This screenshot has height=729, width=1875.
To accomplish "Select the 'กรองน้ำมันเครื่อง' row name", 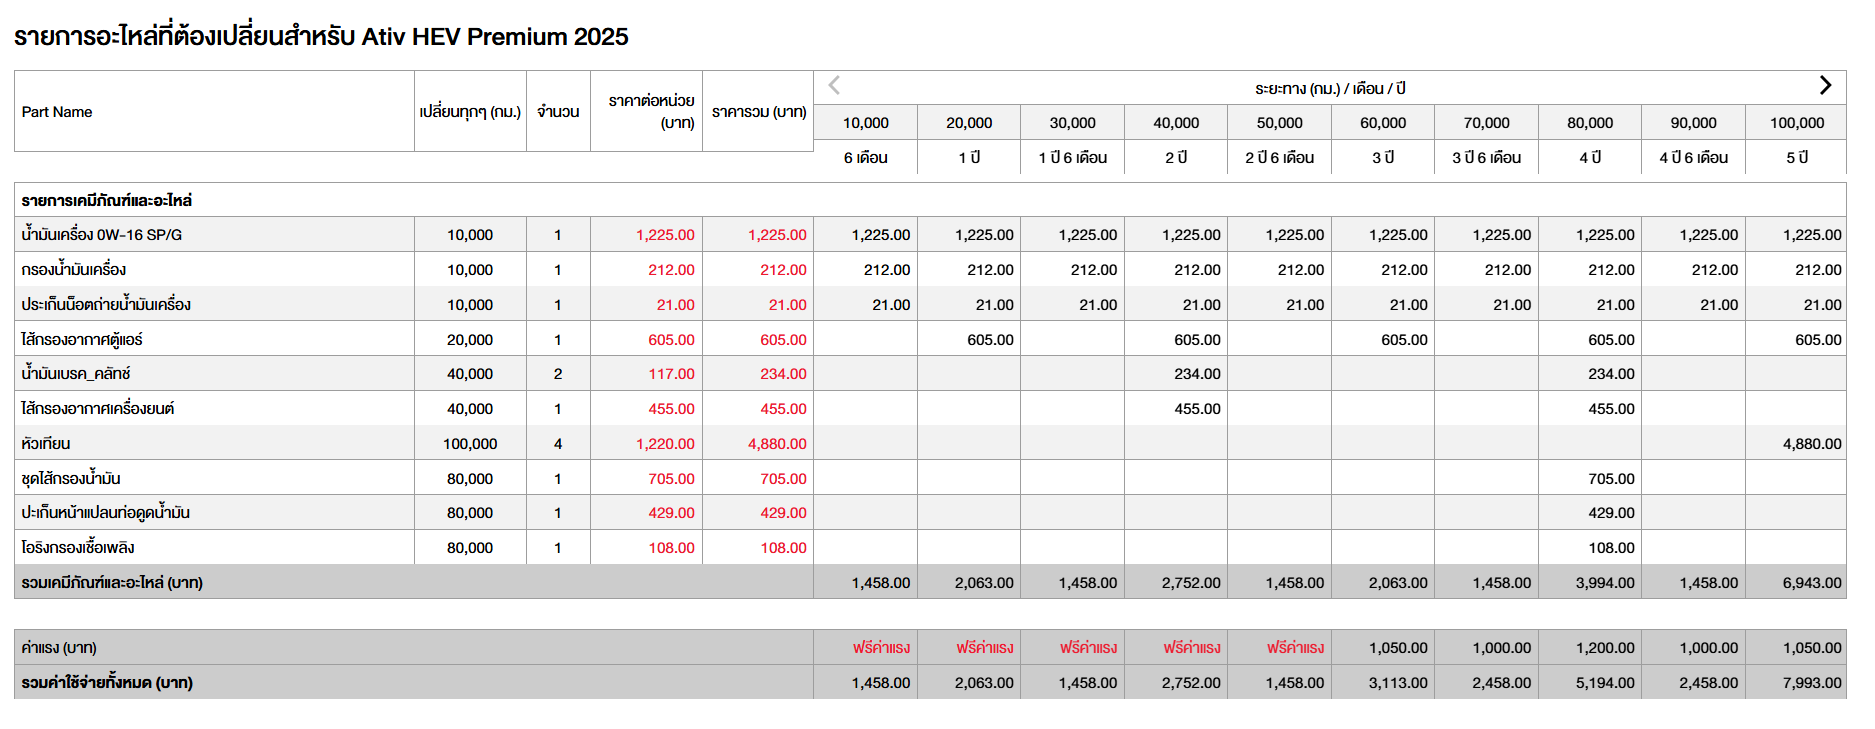I will pyautogui.click(x=73, y=270).
